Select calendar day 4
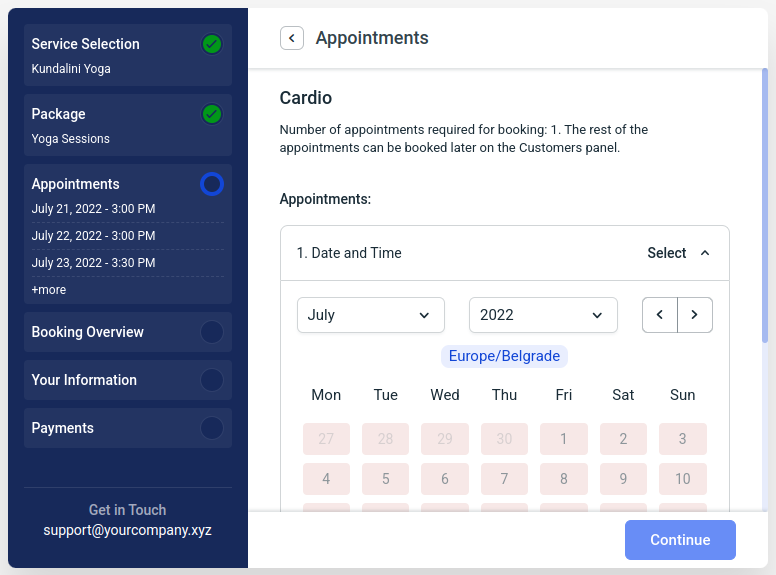The width and height of the screenshot is (776, 575). pos(326,479)
